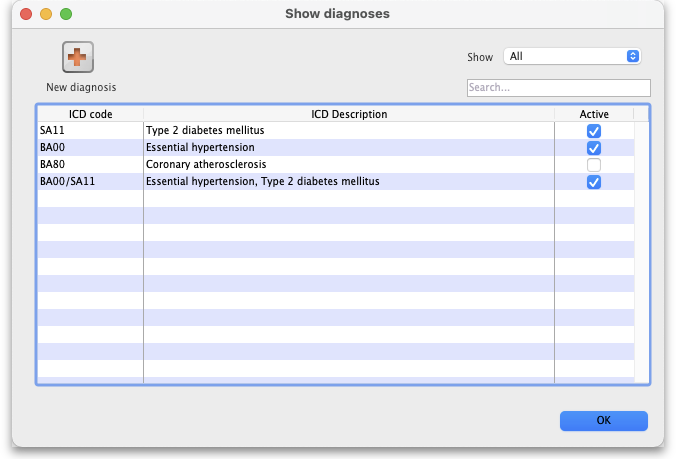Screen dimensions: 676x459
Task: Uncheck Active for Essential hypertension row
Action: point(594,148)
